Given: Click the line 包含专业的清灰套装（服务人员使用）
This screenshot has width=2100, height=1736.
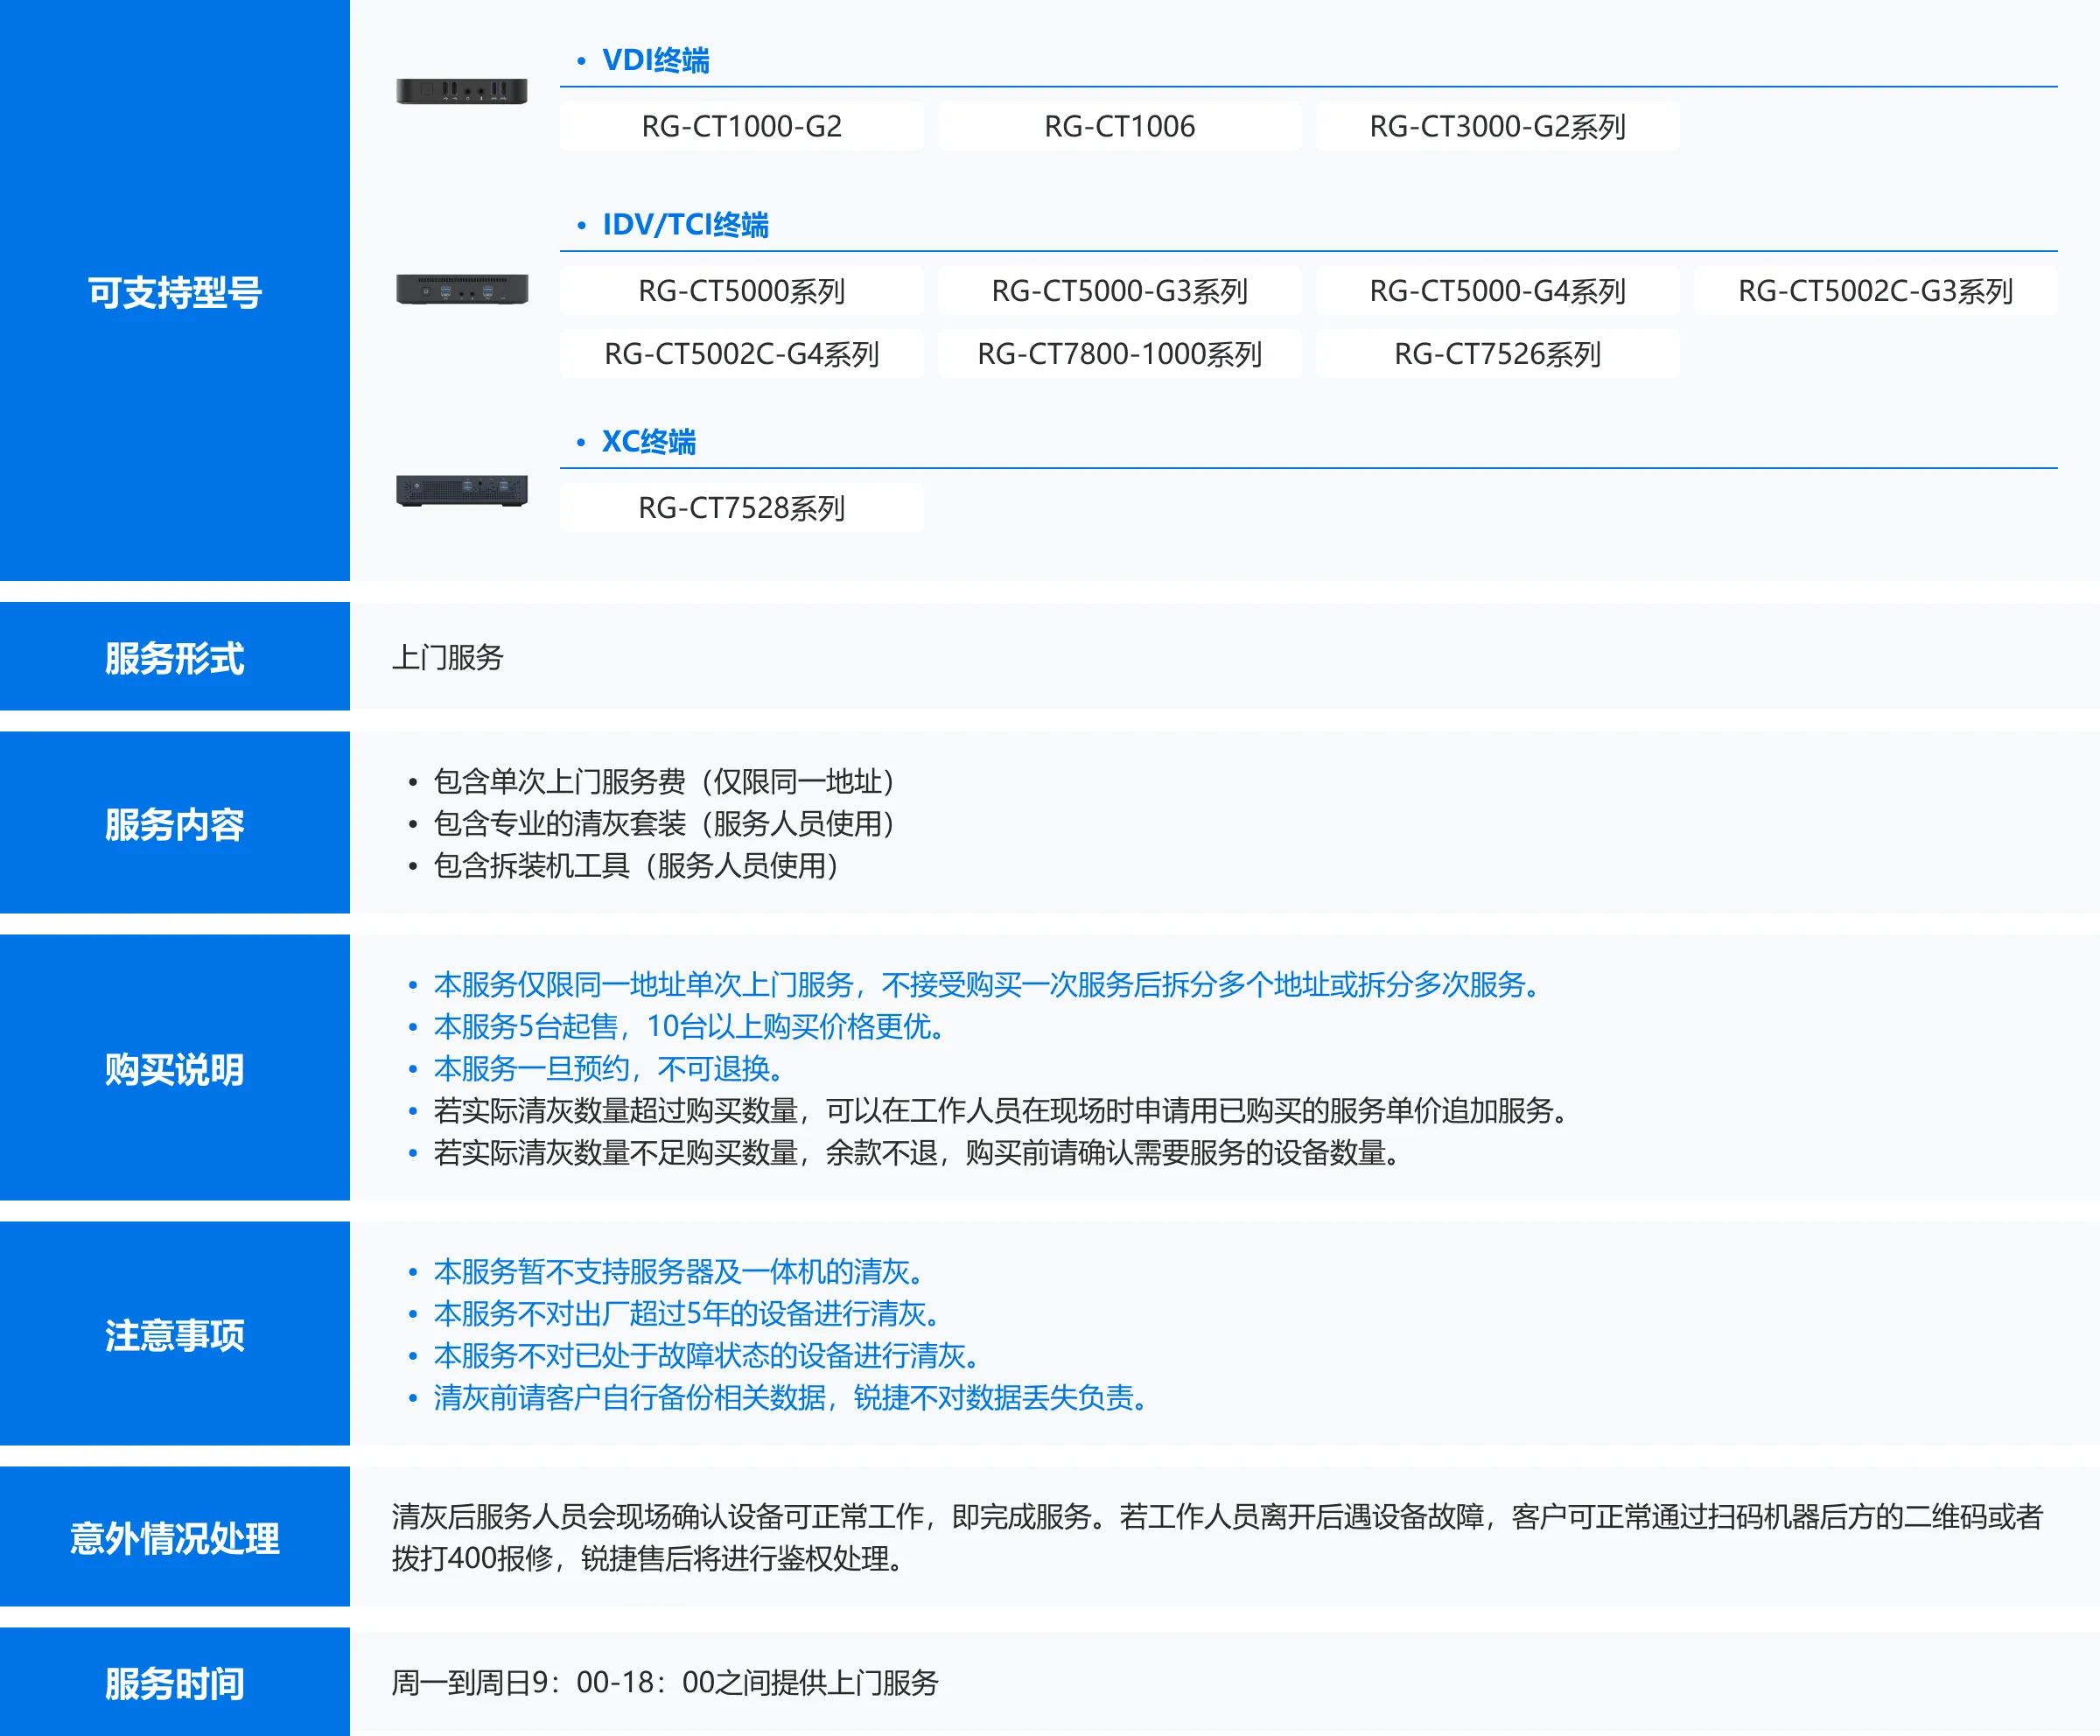Looking at the screenshot, I should pyautogui.click(x=664, y=823).
